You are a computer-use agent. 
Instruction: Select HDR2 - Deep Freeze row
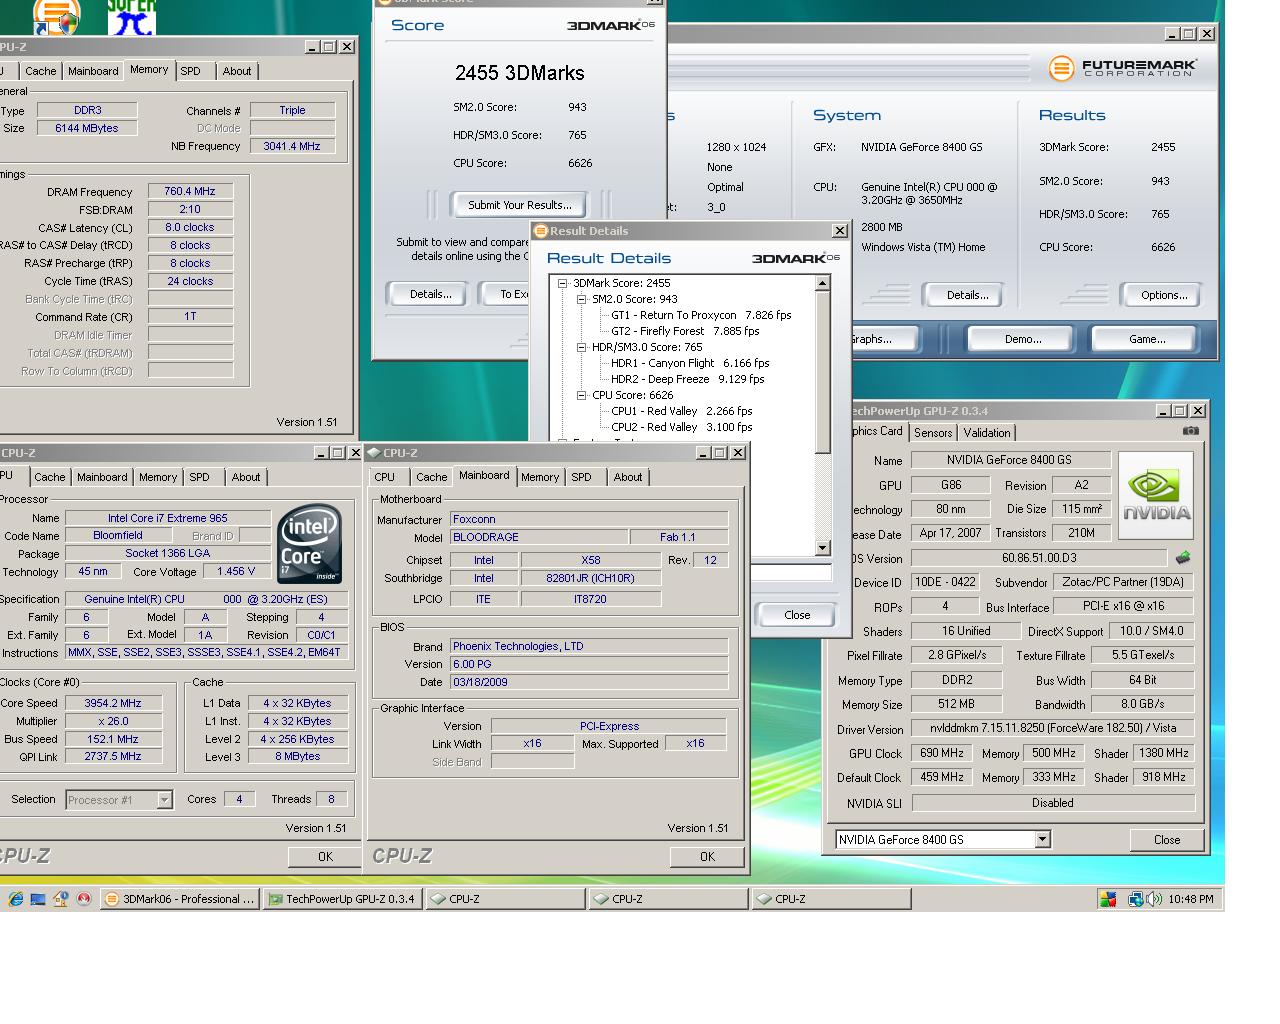687,379
